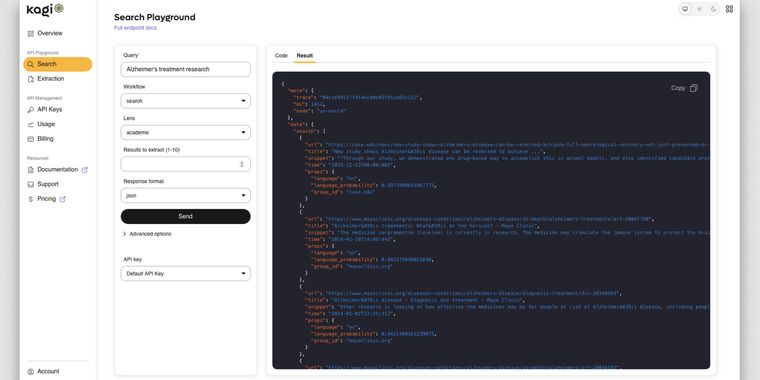Open Documentation link in sidebar
Viewport: 760px width, 380px height.
(x=57, y=170)
